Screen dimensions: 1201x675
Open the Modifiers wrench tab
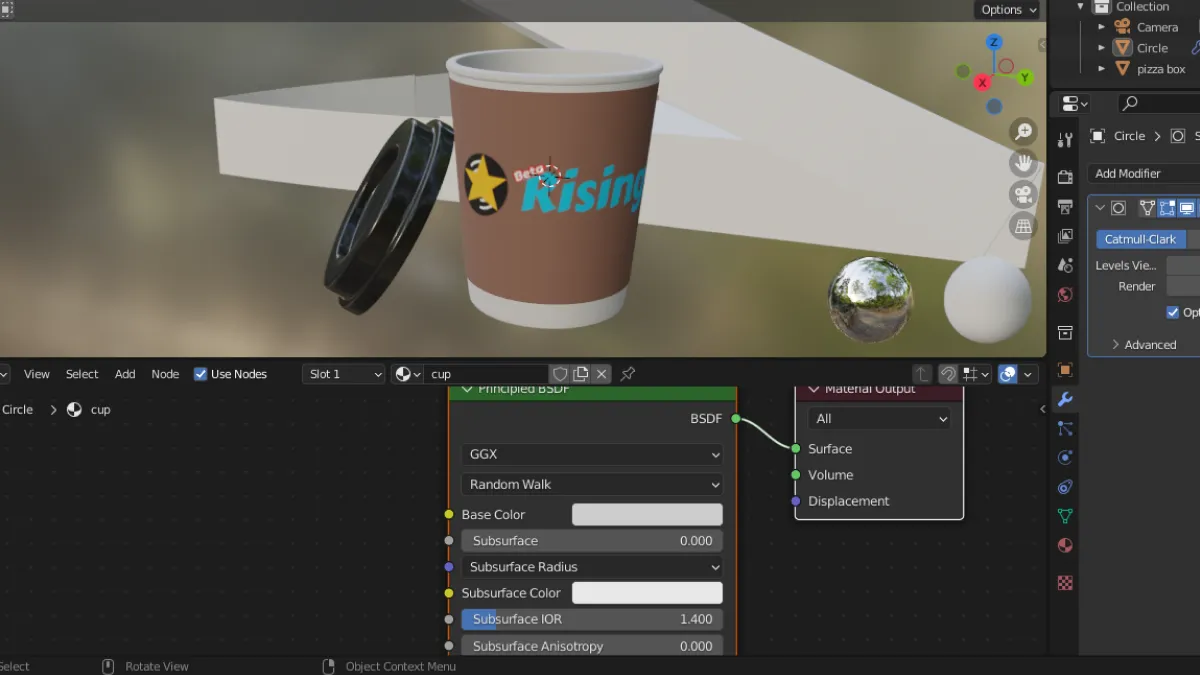point(1065,399)
